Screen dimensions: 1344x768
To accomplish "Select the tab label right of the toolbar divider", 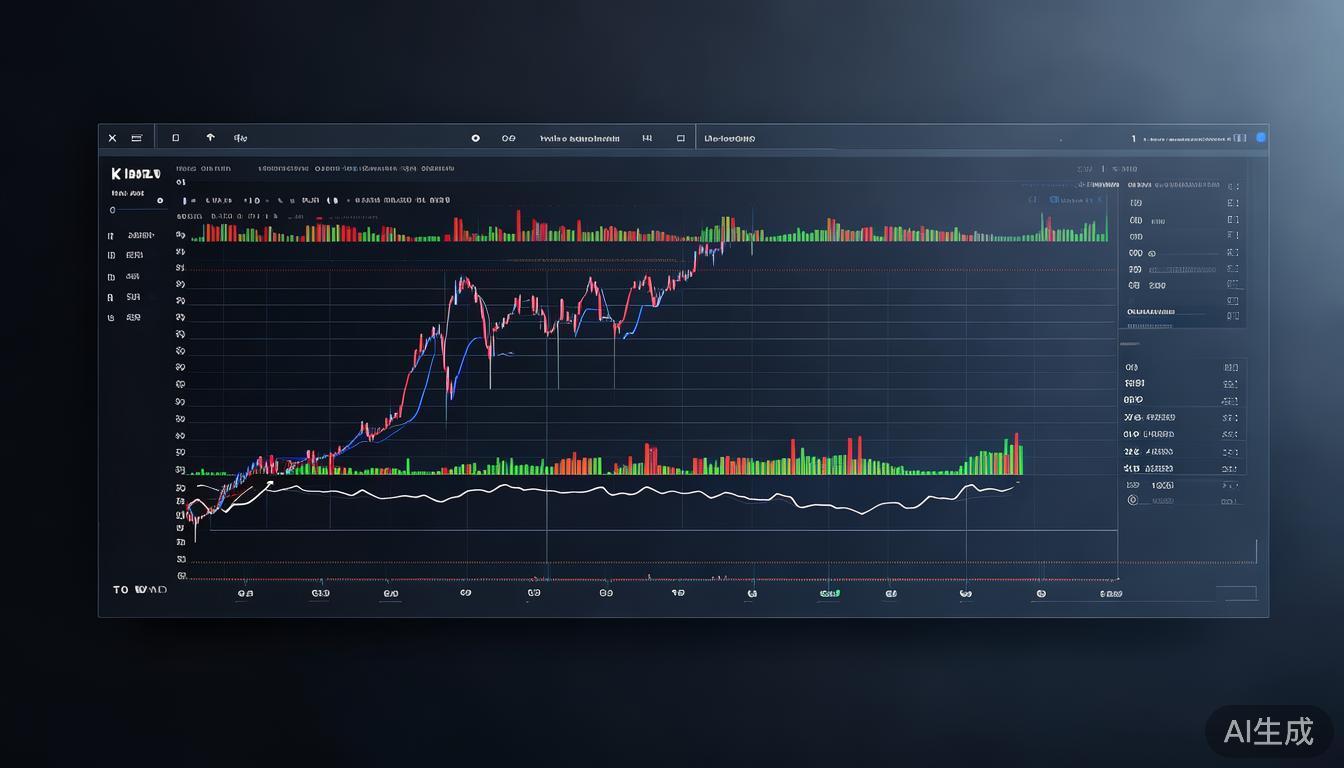I will click(729, 139).
